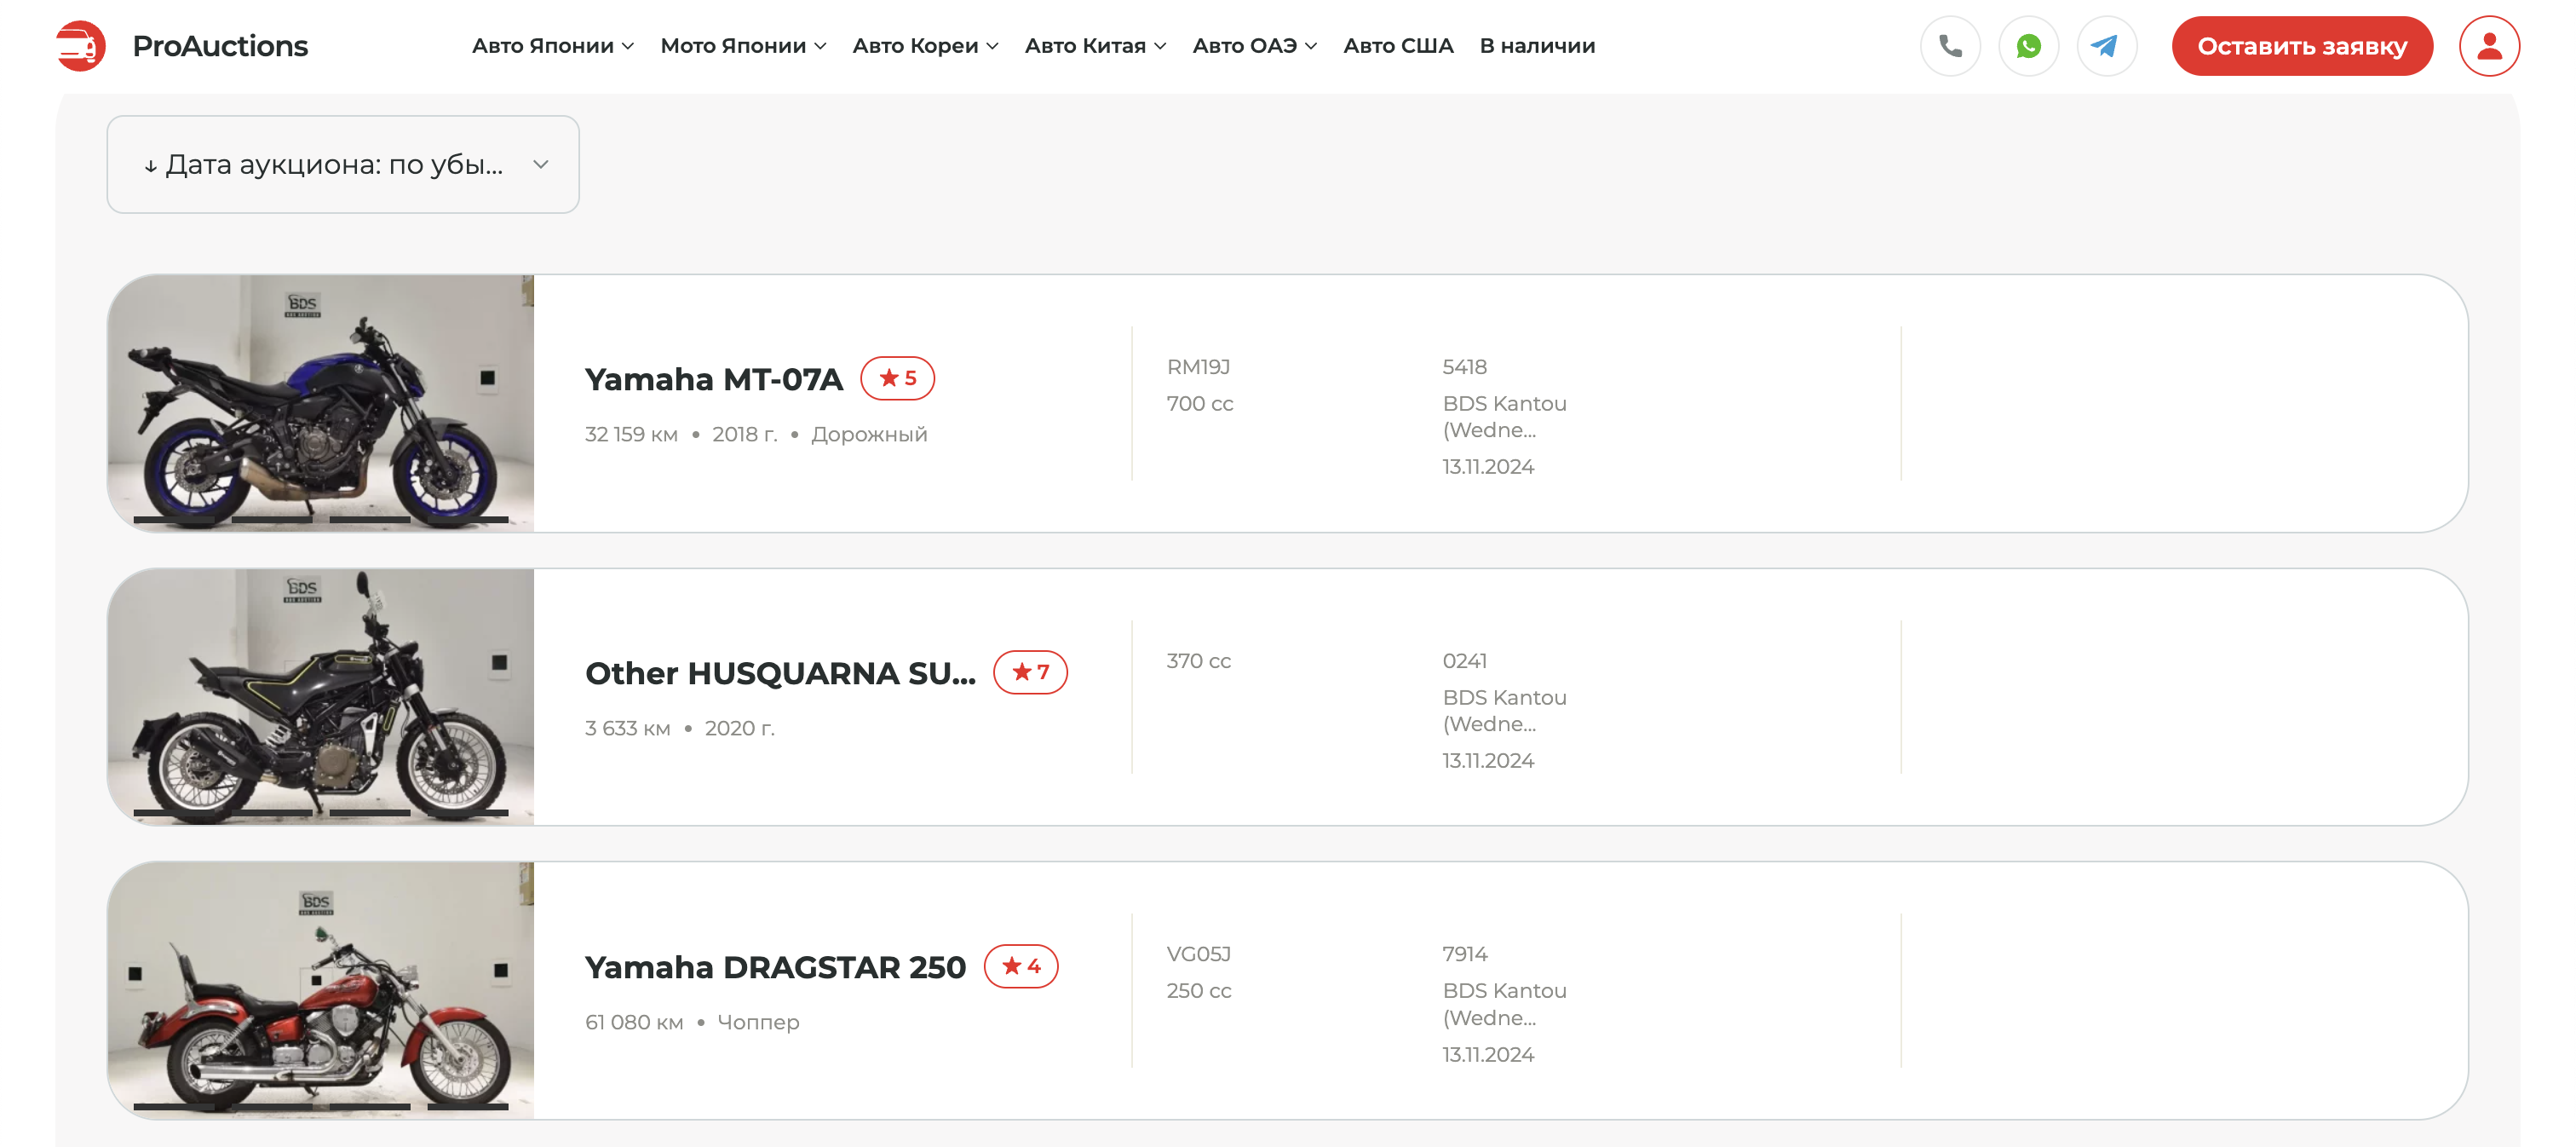Click the 13.11.2024 date in Husquarna row
Screen dimensions: 2576x1147
click(x=1488, y=761)
